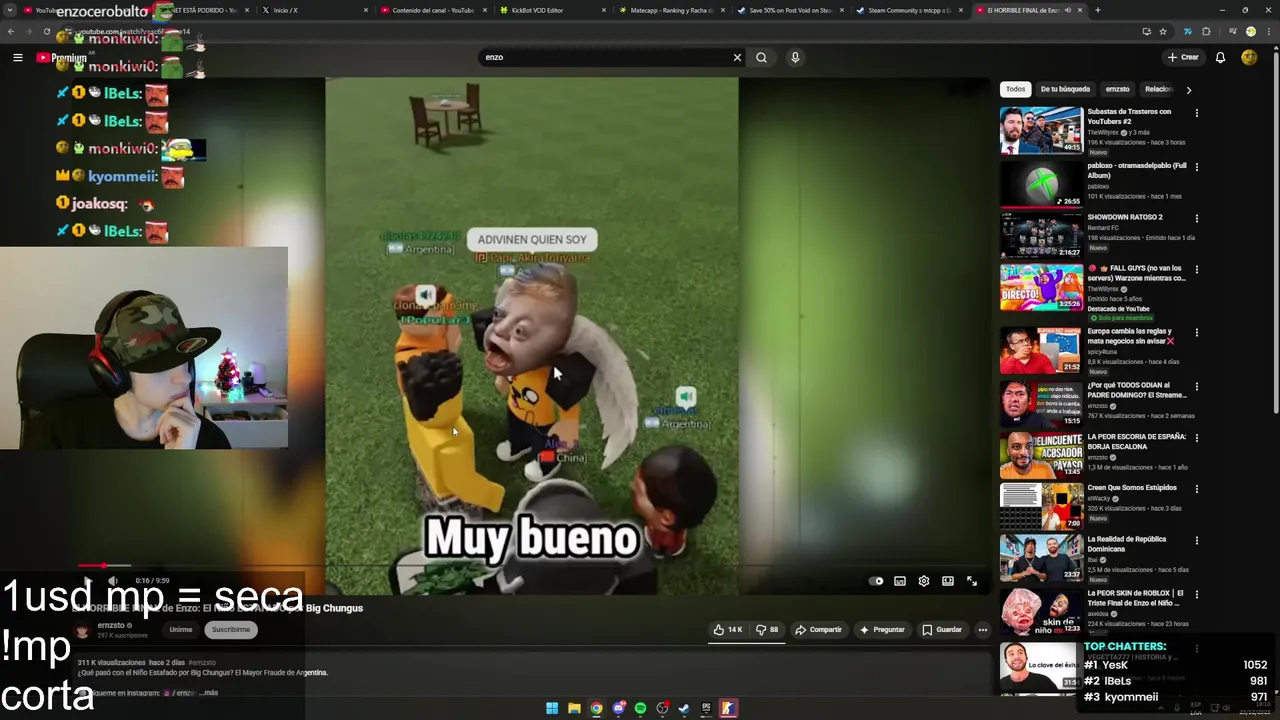Open 'SHOWDOWN RATOSO 2' video title

[1125, 217]
